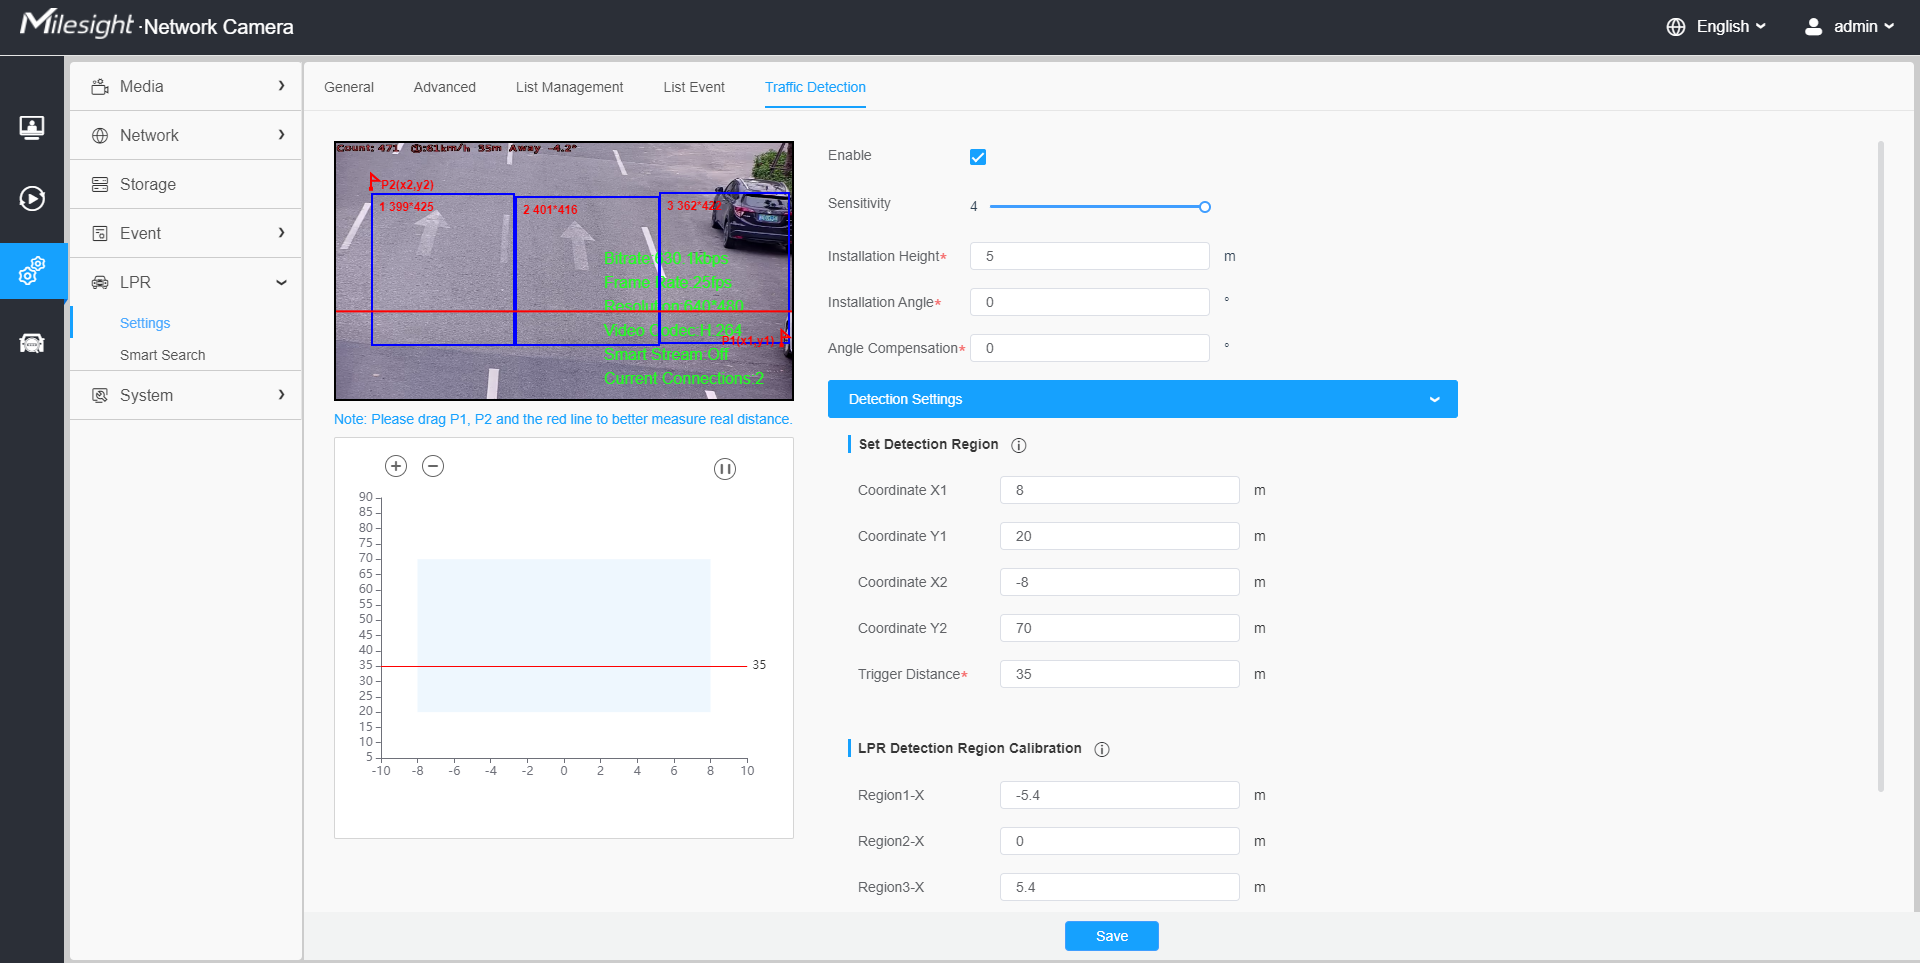Open the Live View monitor icon in sidebar
The height and width of the screenshot is (963, 1920).
[32, 128]
